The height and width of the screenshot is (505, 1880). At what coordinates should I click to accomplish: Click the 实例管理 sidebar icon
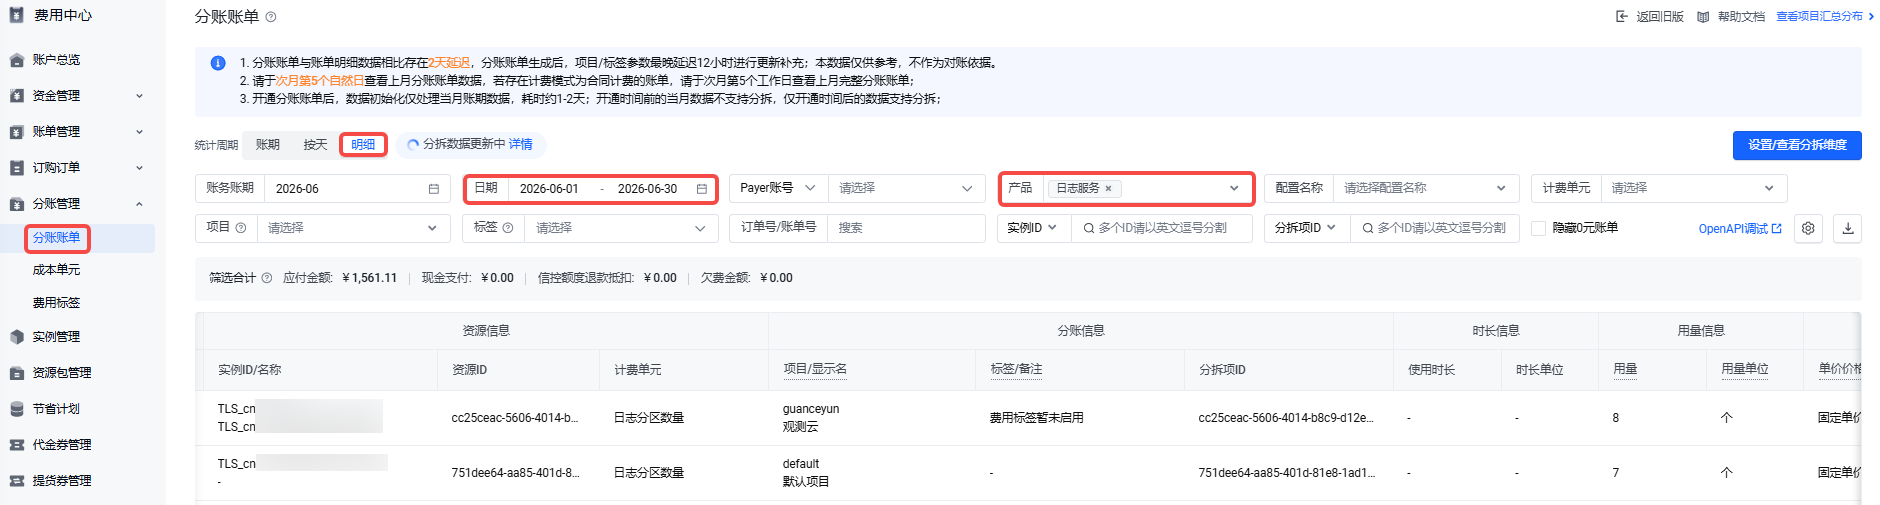tap(16, 337)
